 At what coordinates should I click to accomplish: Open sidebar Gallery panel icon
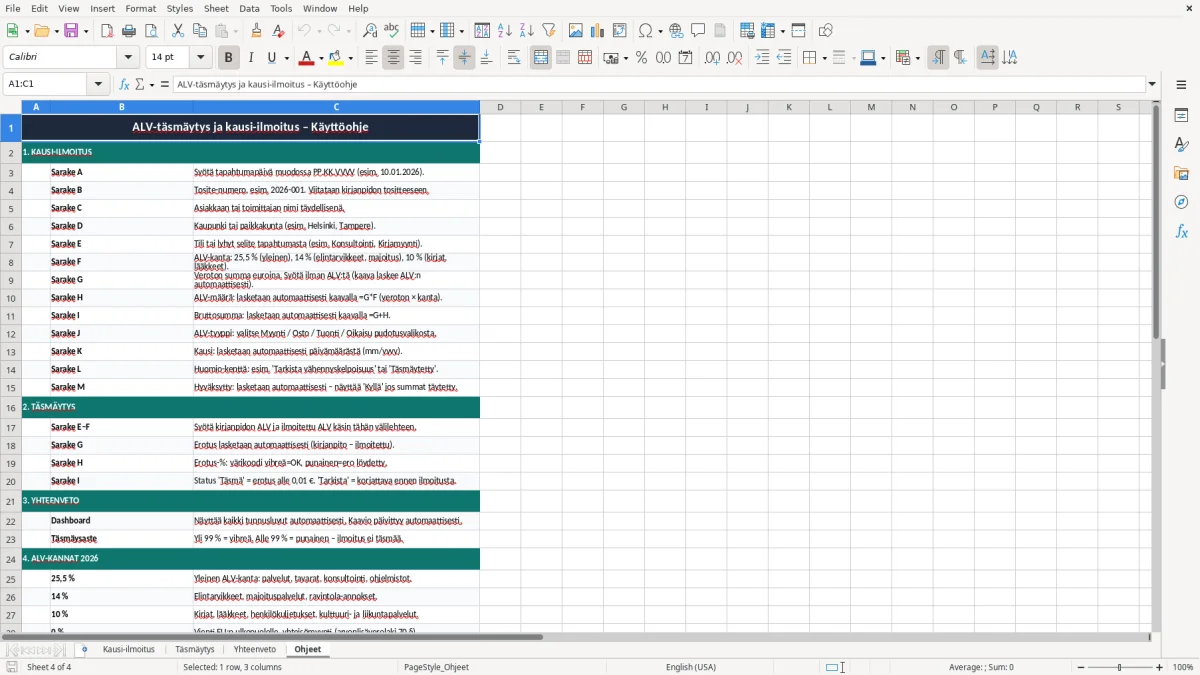coord(1181,174)
